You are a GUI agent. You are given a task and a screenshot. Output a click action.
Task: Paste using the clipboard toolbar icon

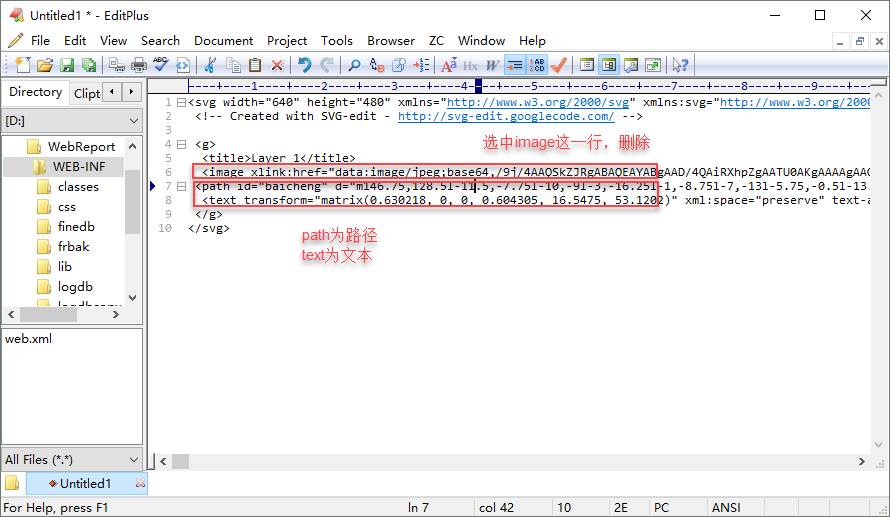coord(255,65)
